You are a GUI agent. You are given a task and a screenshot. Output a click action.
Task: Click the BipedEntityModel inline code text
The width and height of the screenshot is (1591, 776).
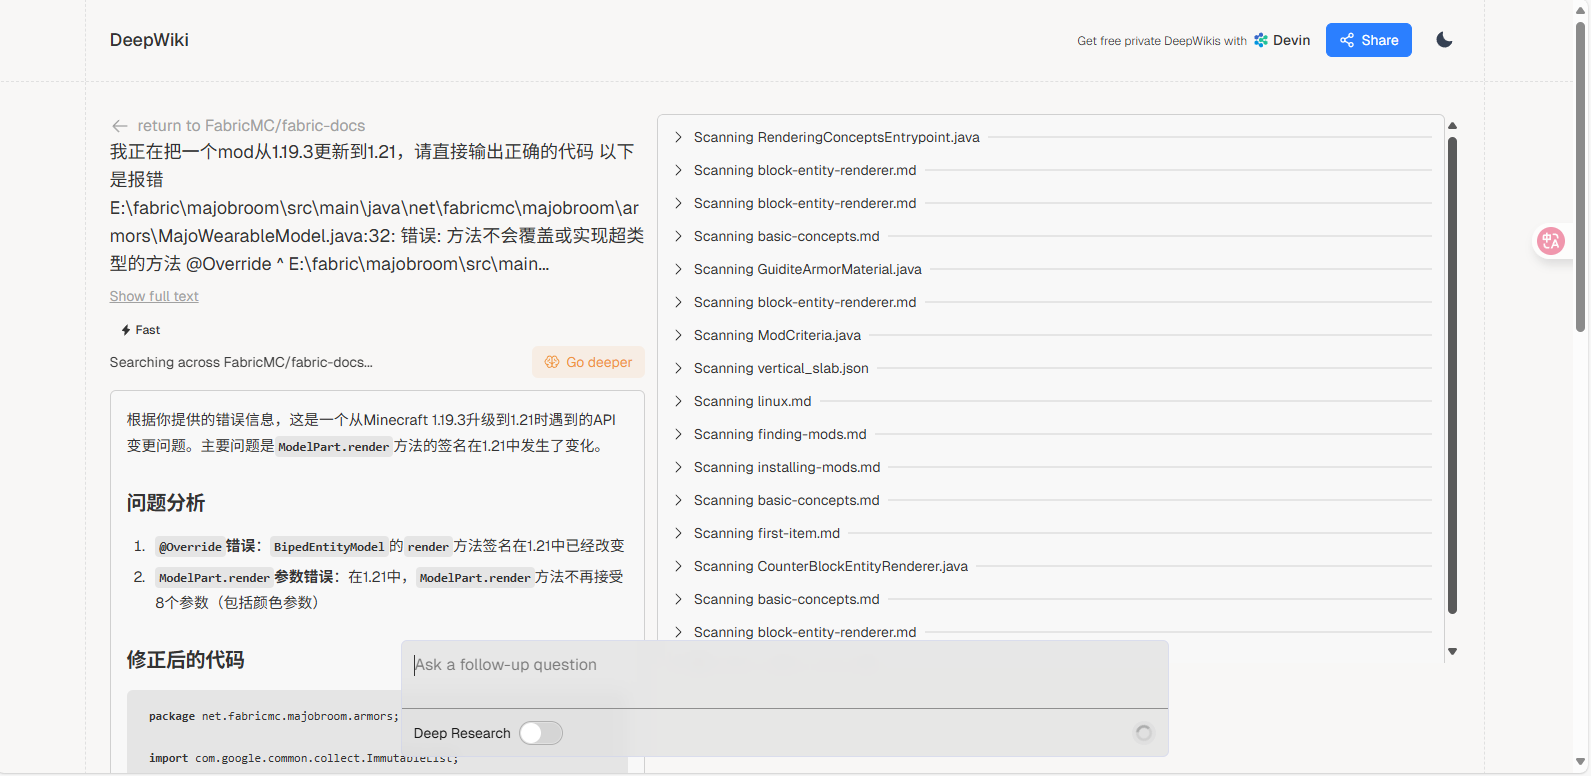click(x=329, y=547)
